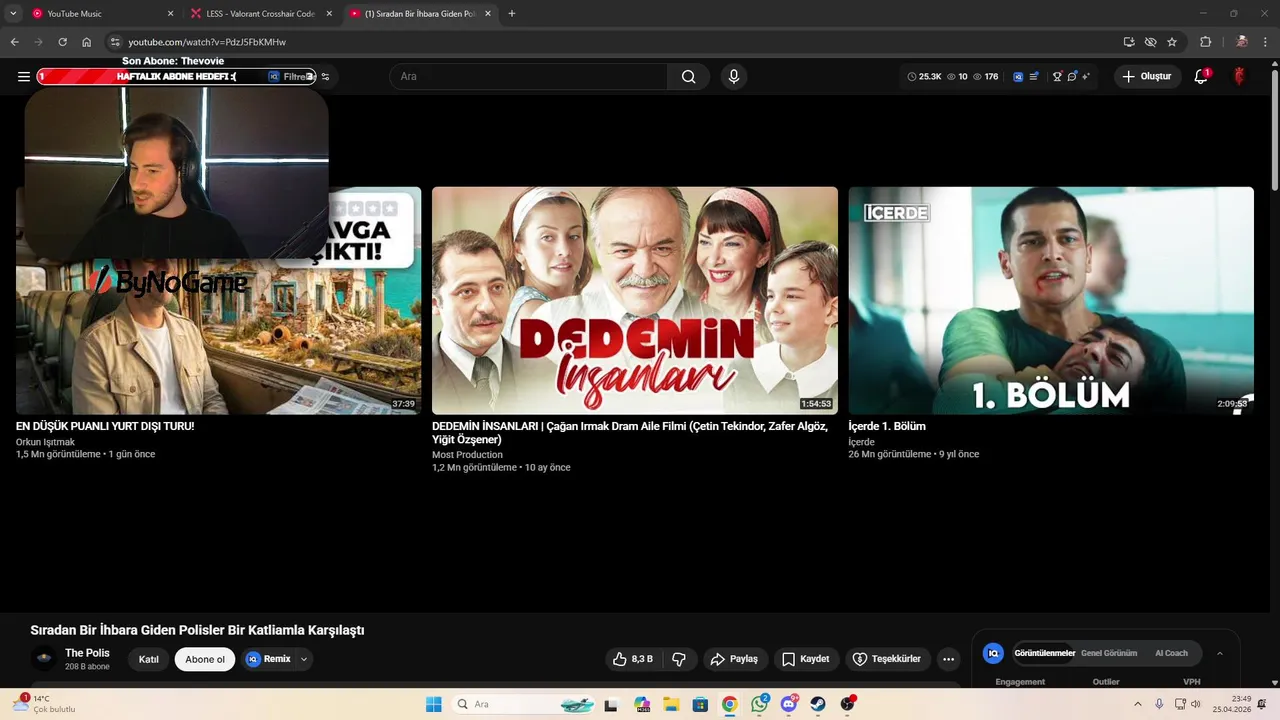Start voice search with the microphone icon
The height and width of the screenshot is (720, 1280).
pyautogui.click(x=734, y=76)
